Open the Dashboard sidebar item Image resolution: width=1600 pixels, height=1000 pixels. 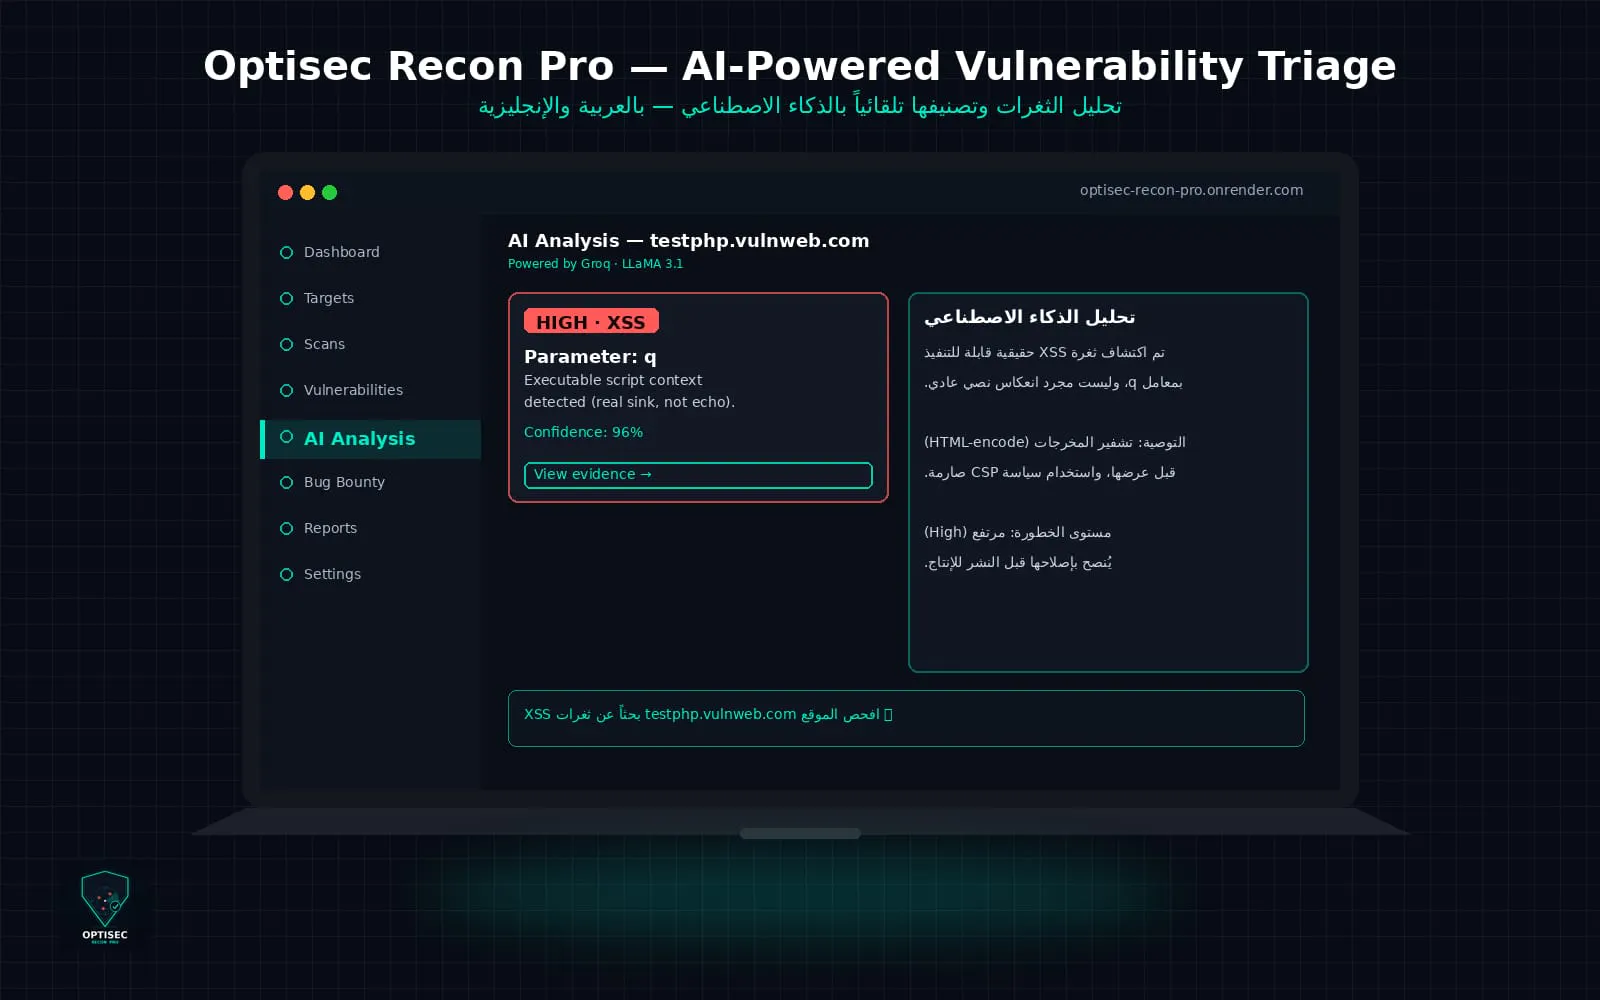(341, 252)
